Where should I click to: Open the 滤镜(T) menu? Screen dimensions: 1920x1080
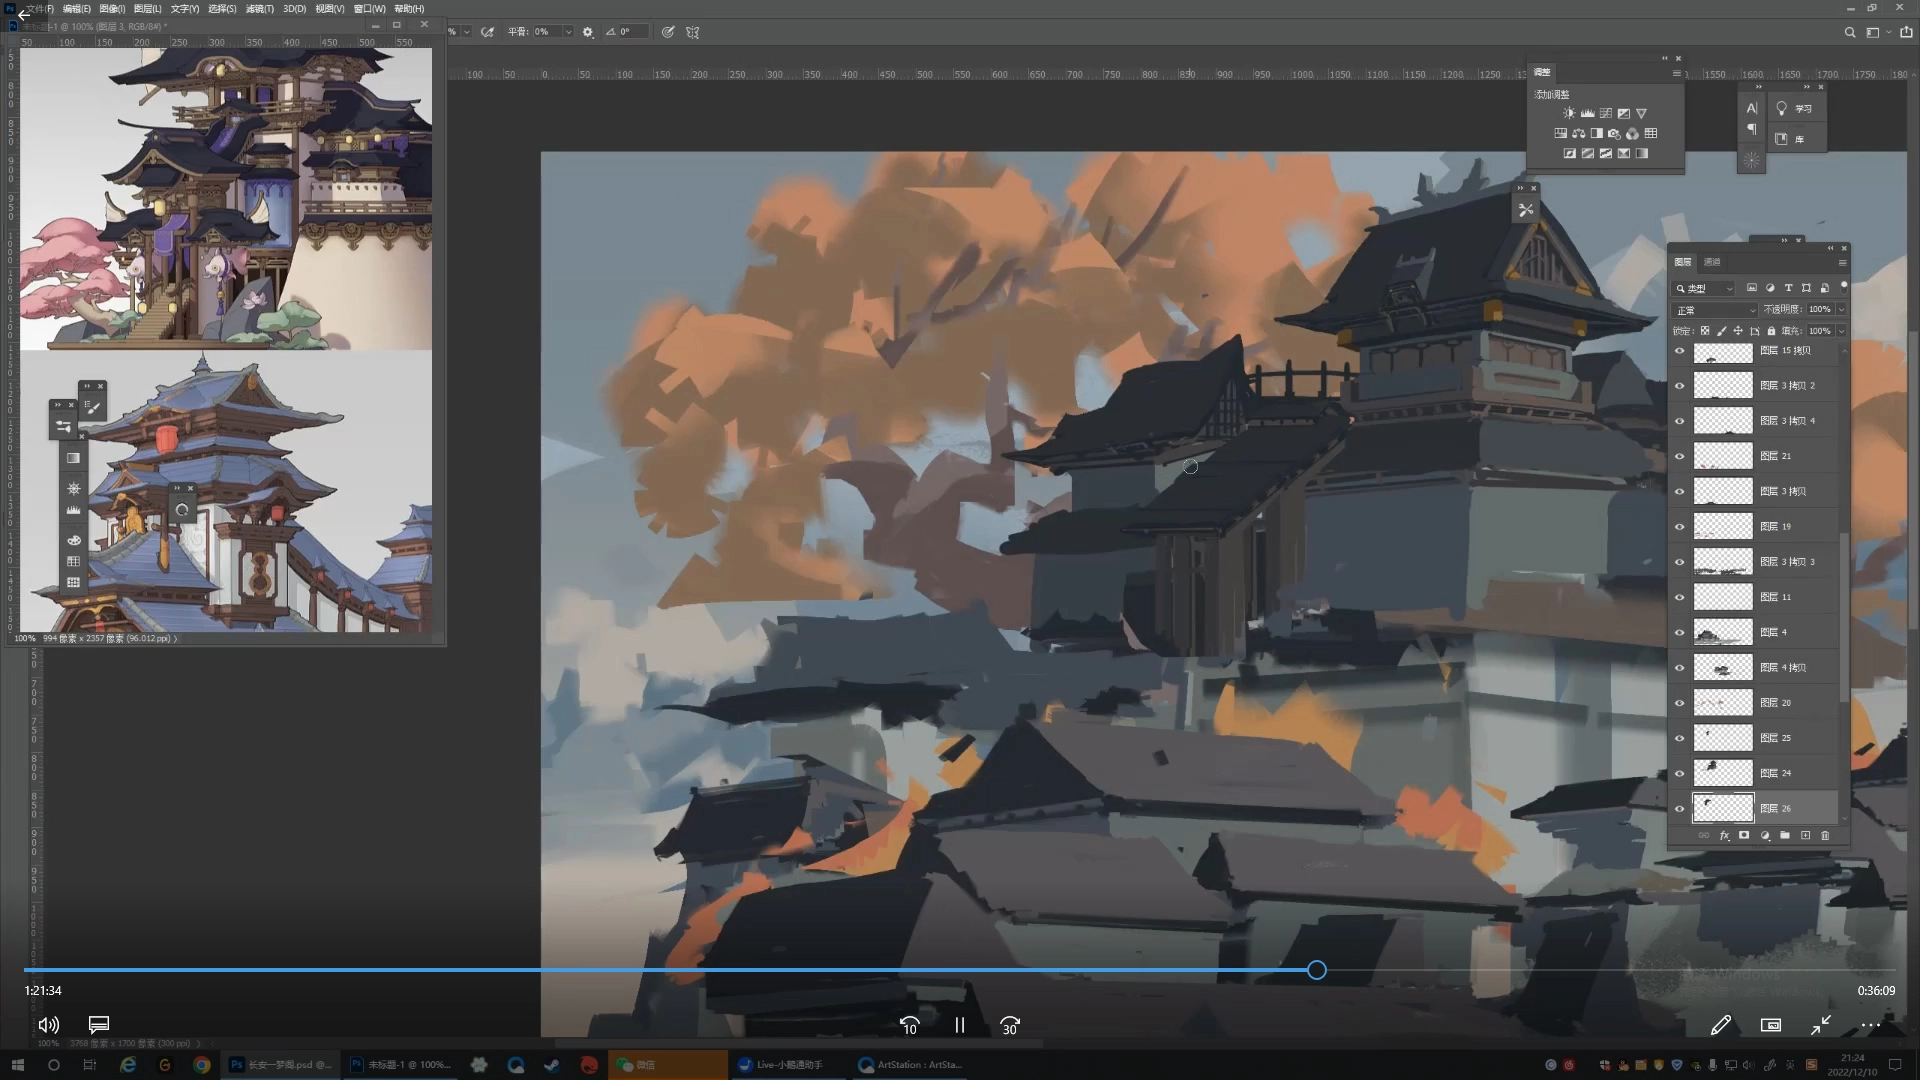click(x=259, y=8)
